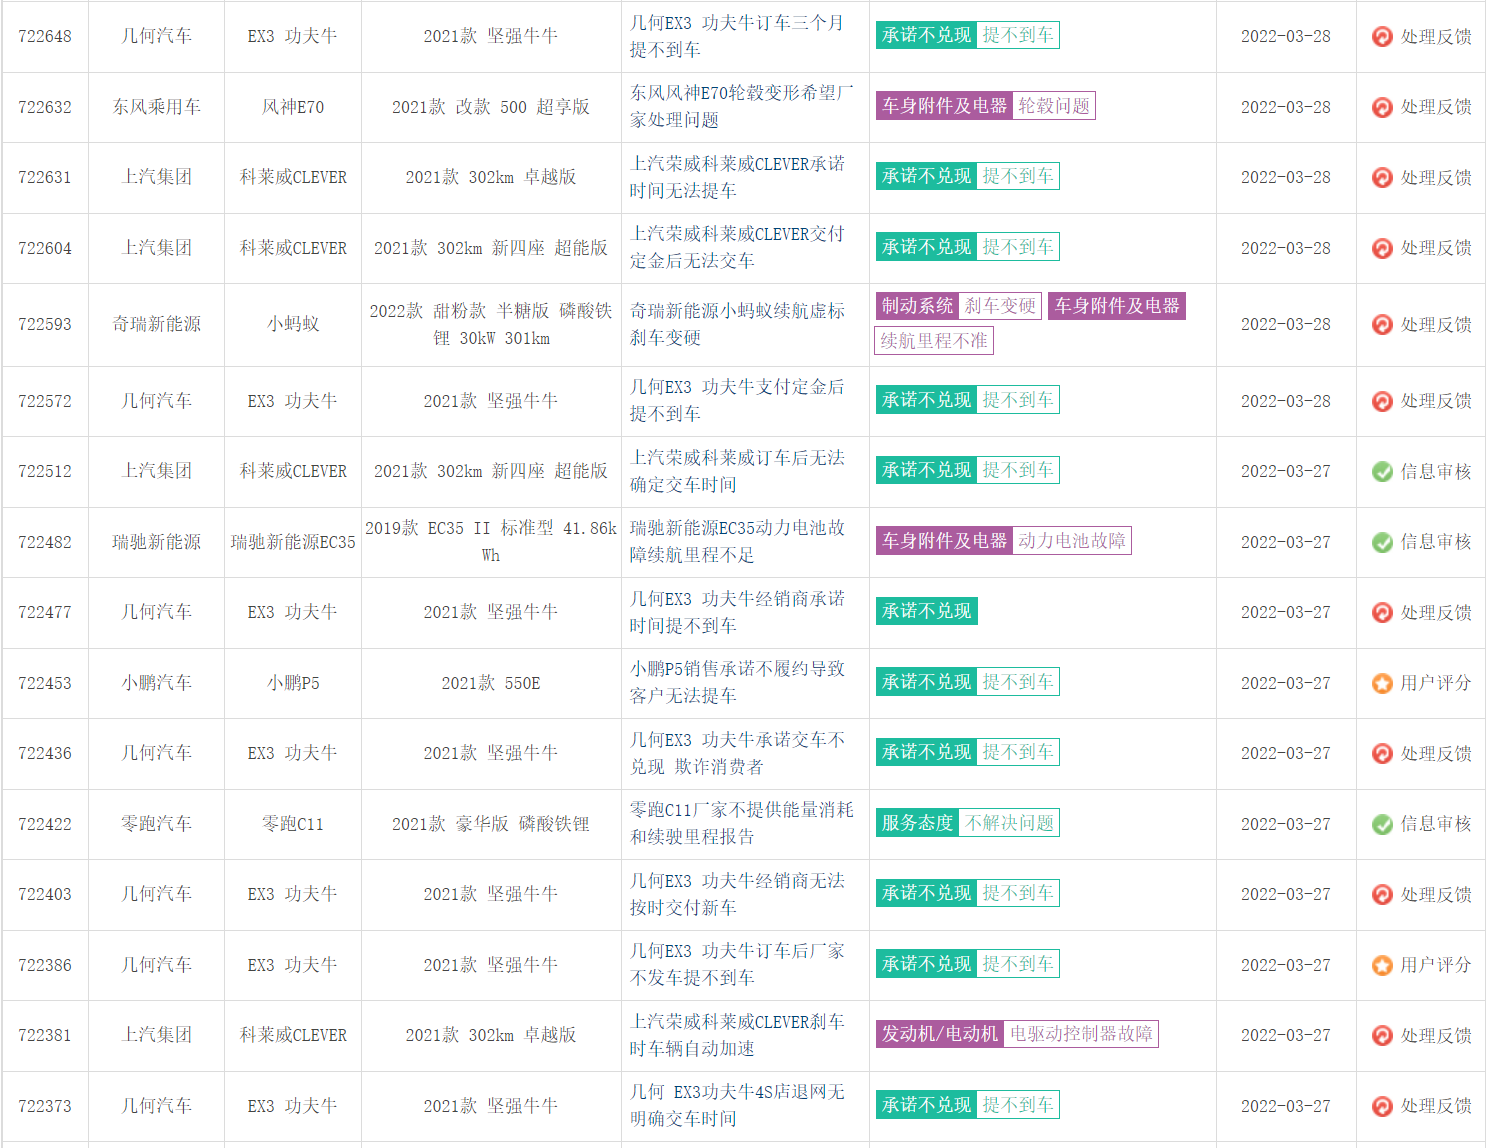The image size is (1491, 1148).
Task: Click the brand cell 奇瑞新能源
Action: pyautogui.click(x=156, y=325)
